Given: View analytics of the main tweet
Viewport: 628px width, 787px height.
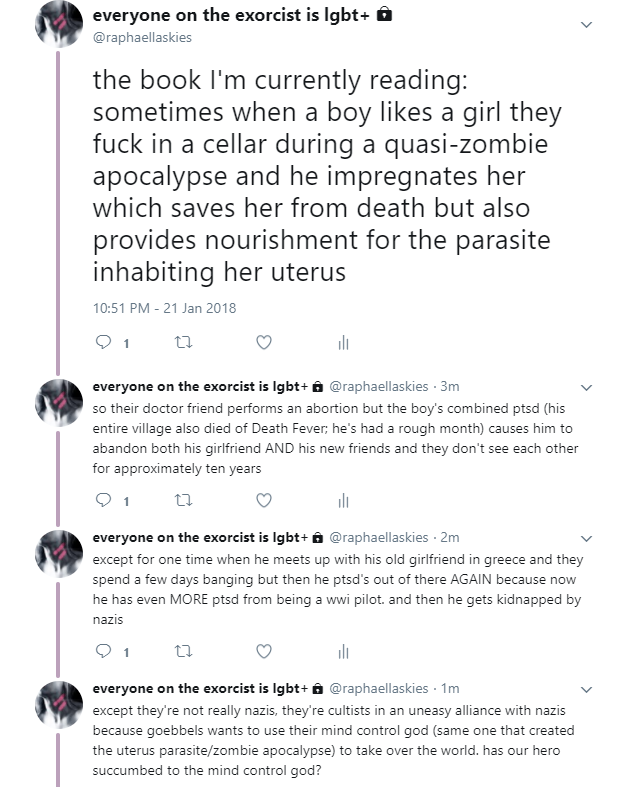Looking at the screenshot, I should pyautogui.click(x=343, y=343).
